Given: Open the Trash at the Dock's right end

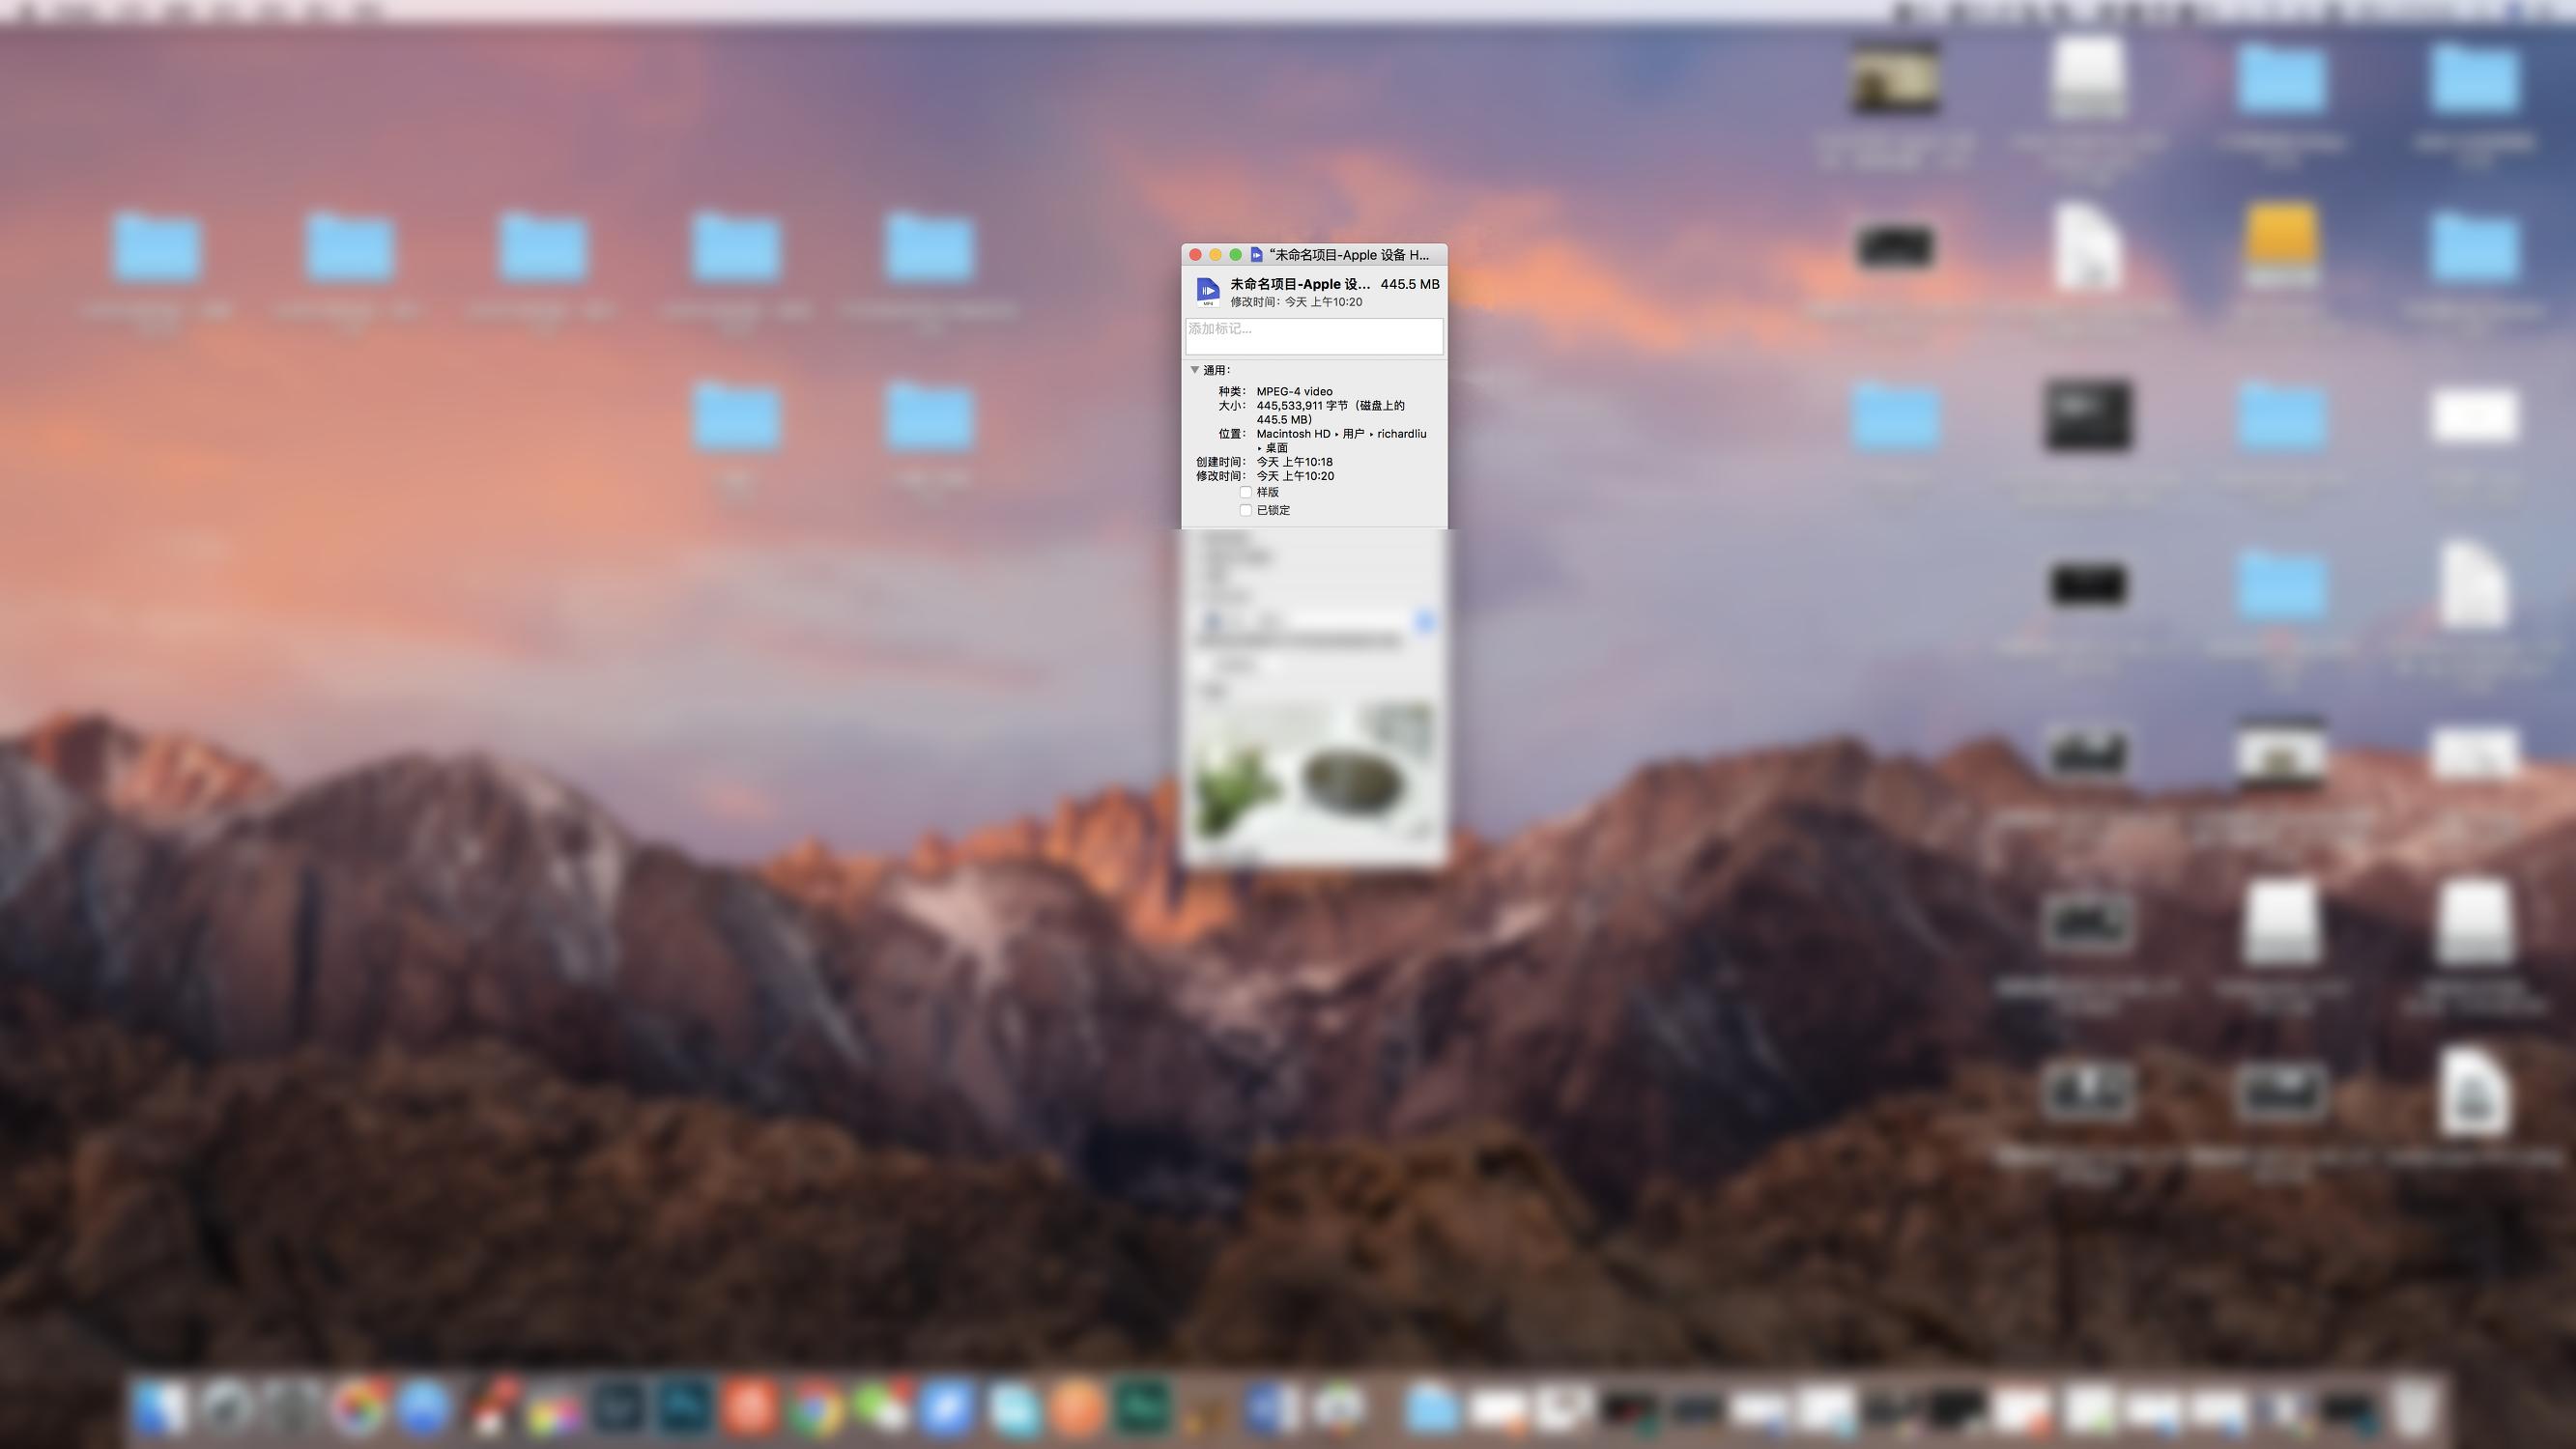Looking at the screenshot, I should [x=2412, y=1408].
